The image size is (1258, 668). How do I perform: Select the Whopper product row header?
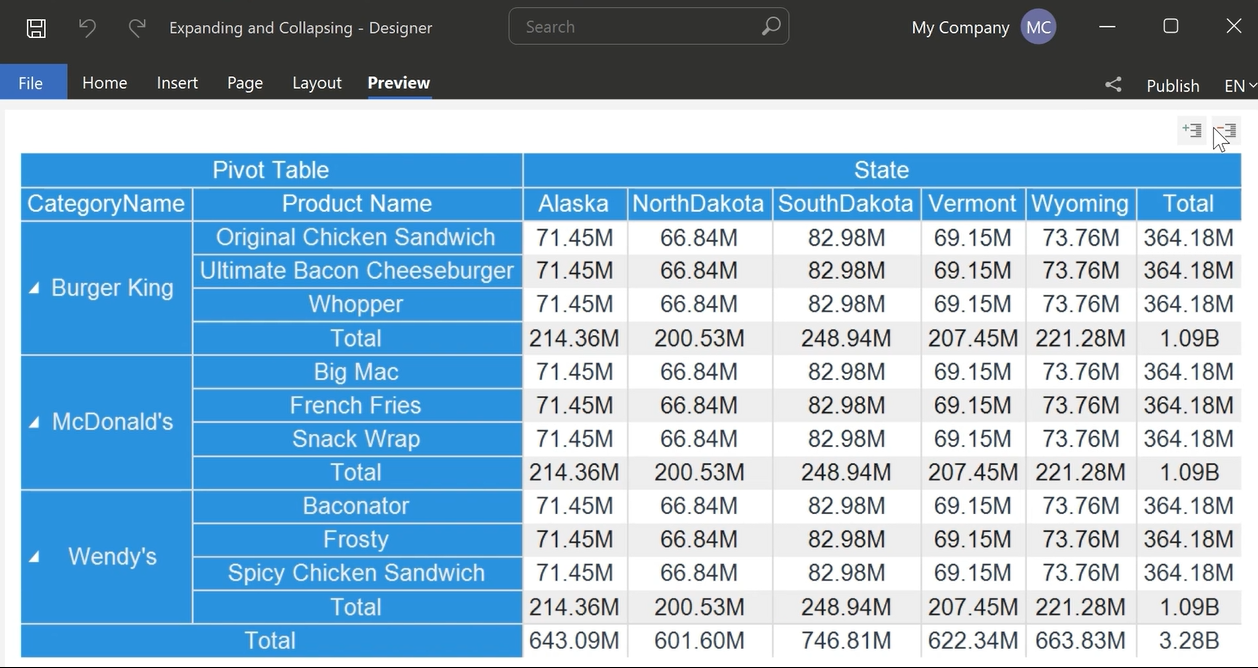tap(356, 304)
